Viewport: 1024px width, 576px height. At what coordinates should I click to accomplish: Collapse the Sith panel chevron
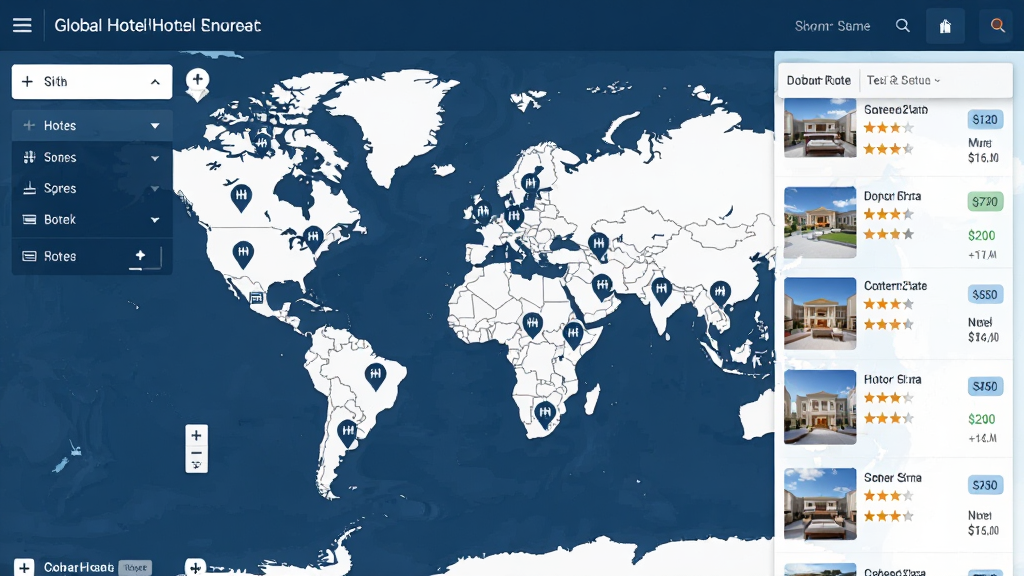(155, 82)
